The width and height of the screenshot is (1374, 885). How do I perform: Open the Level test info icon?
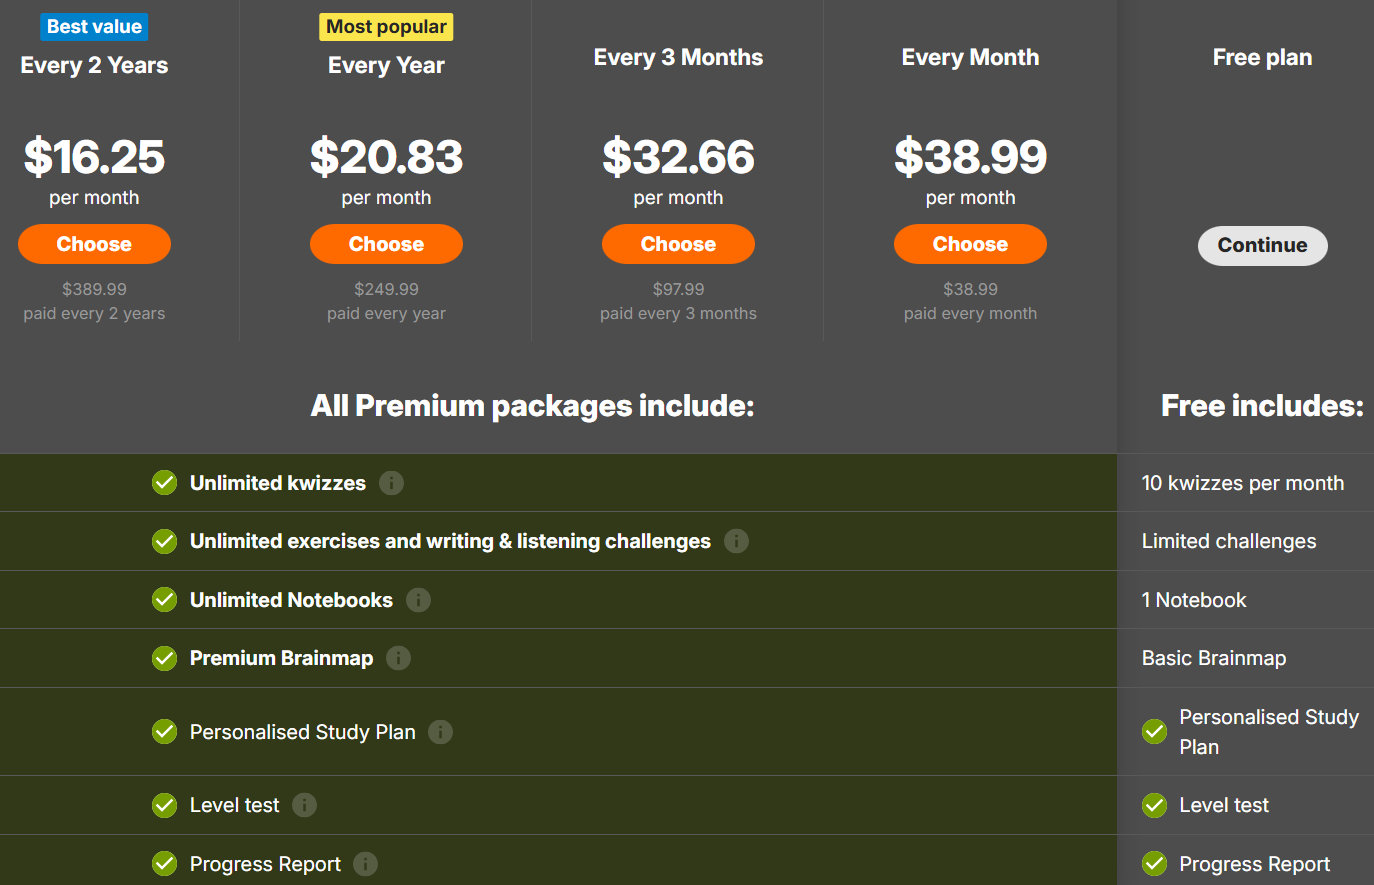click(304, 805)
